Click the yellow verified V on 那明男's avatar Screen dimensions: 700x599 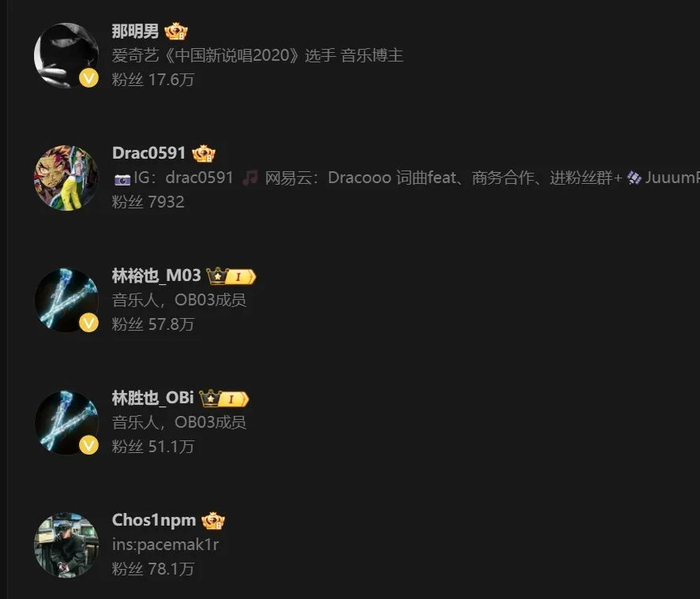tap(89, 78)
